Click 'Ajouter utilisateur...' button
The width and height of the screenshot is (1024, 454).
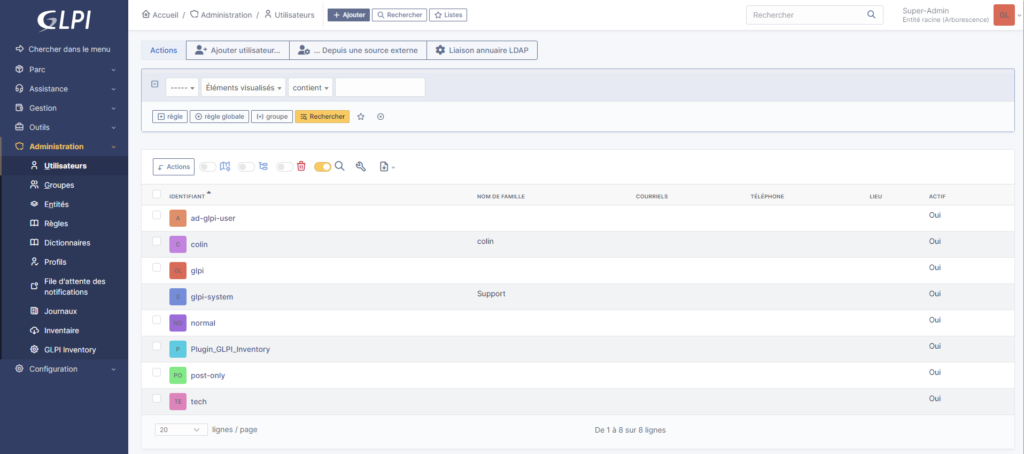point(238,50)
